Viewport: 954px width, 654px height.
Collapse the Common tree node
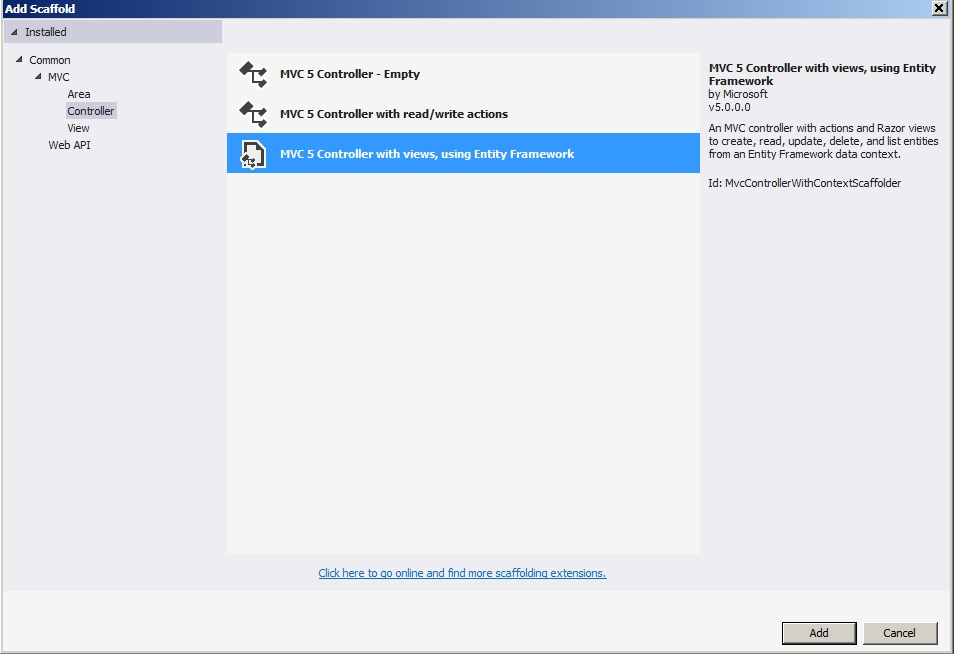[19, 60]
